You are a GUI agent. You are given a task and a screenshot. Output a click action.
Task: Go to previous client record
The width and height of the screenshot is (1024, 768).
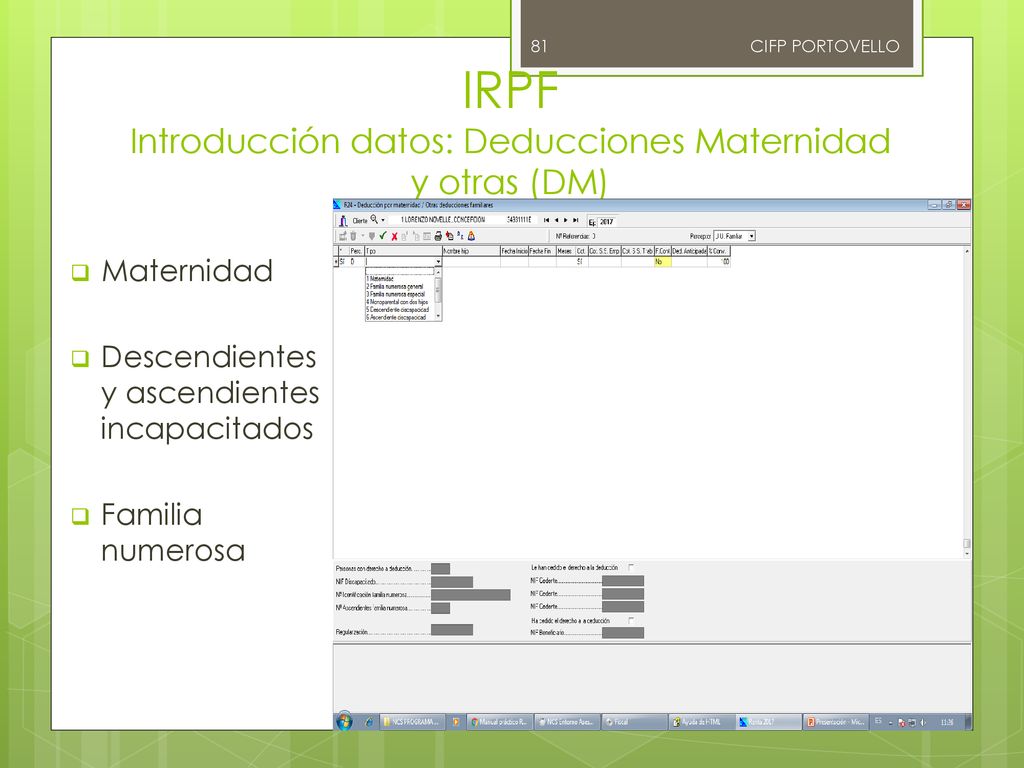click(556, 220)
